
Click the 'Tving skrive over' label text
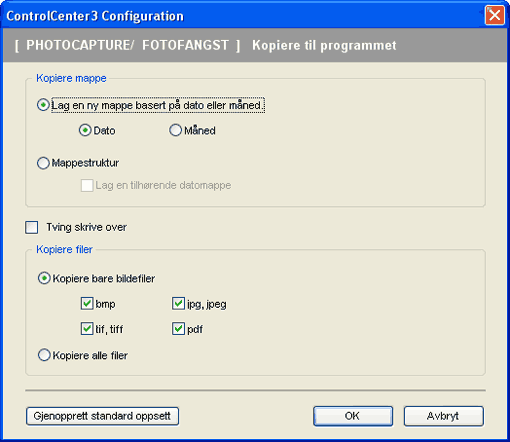(x=87, y=227)
